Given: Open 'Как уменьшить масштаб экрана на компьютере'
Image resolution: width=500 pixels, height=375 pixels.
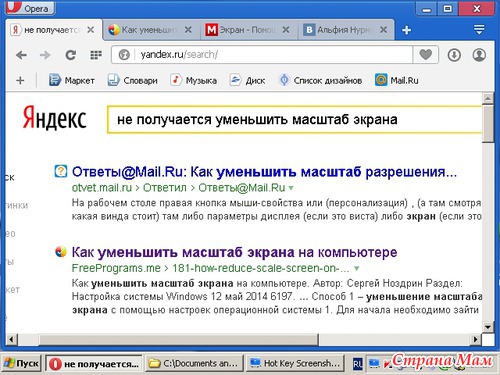Looking at the screenshot, I should [234, 252].
